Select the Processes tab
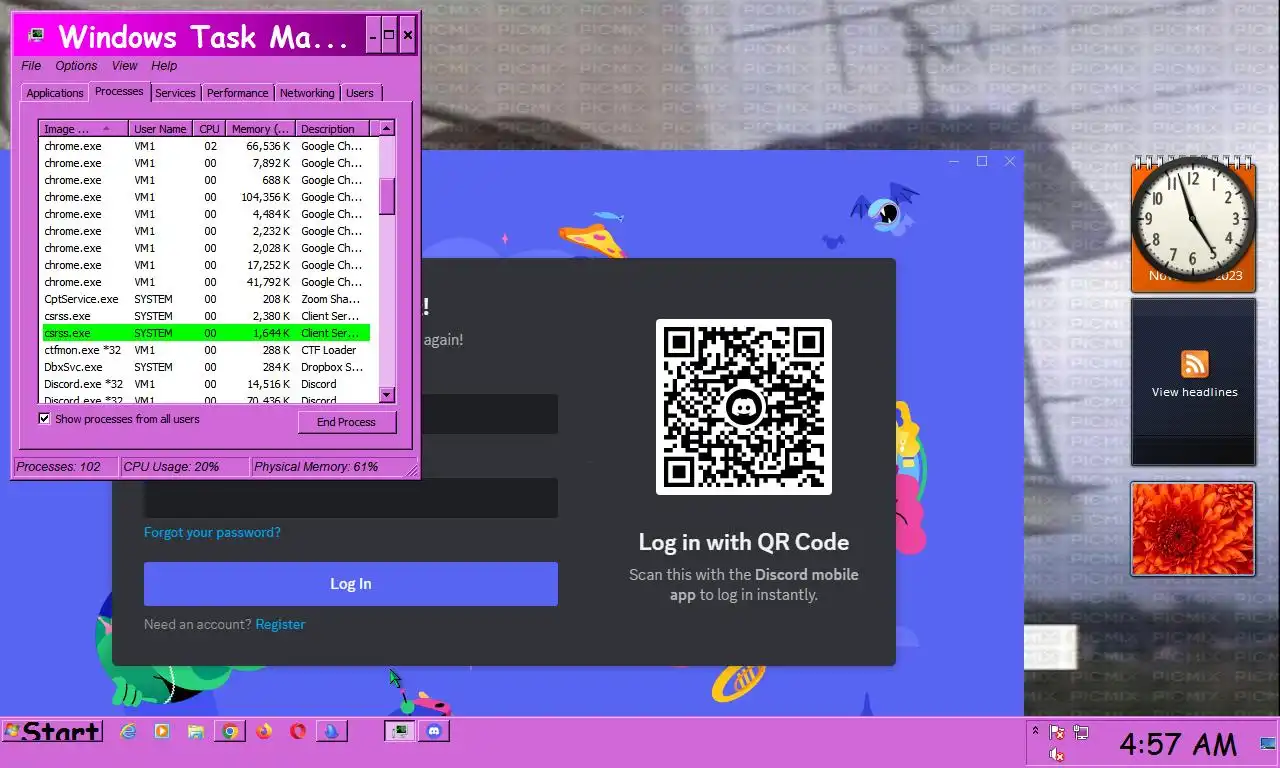The width and height of the screenshot is (1280, 768). point(119,91)
